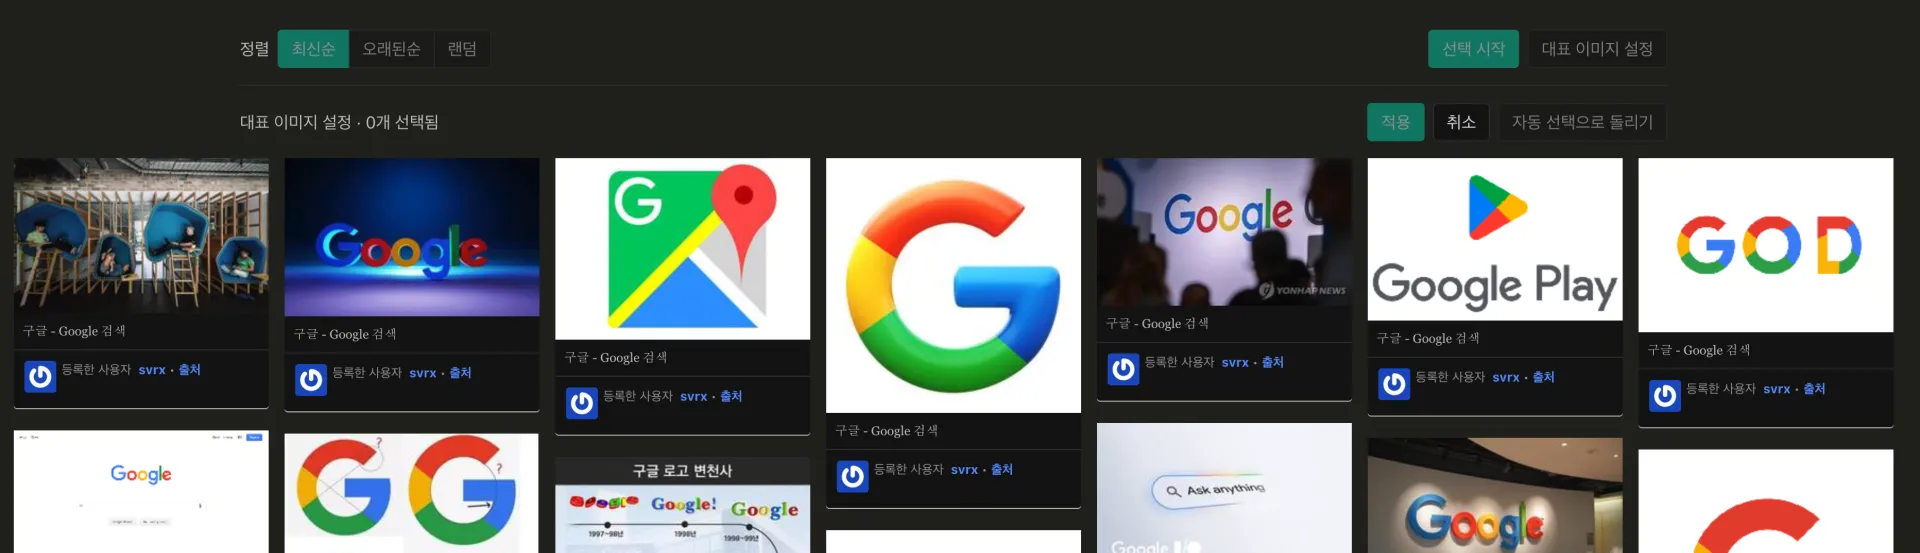This screenshot has width=1920, height=553.
Task: Click the user avatar icon under the Google Maps image
Action: pos(582,403)
